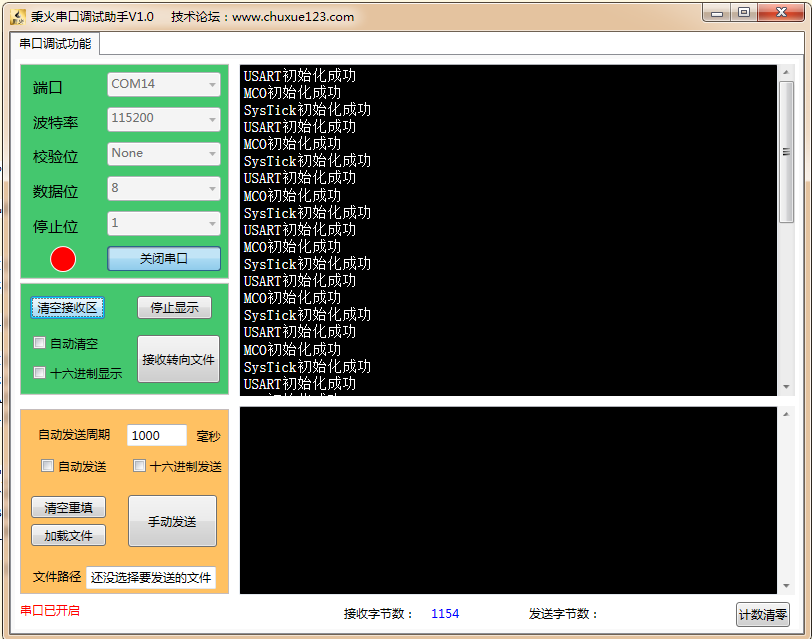Click the app icon in title bar
The image size is (812, 639).
click(x=17, y=17)
